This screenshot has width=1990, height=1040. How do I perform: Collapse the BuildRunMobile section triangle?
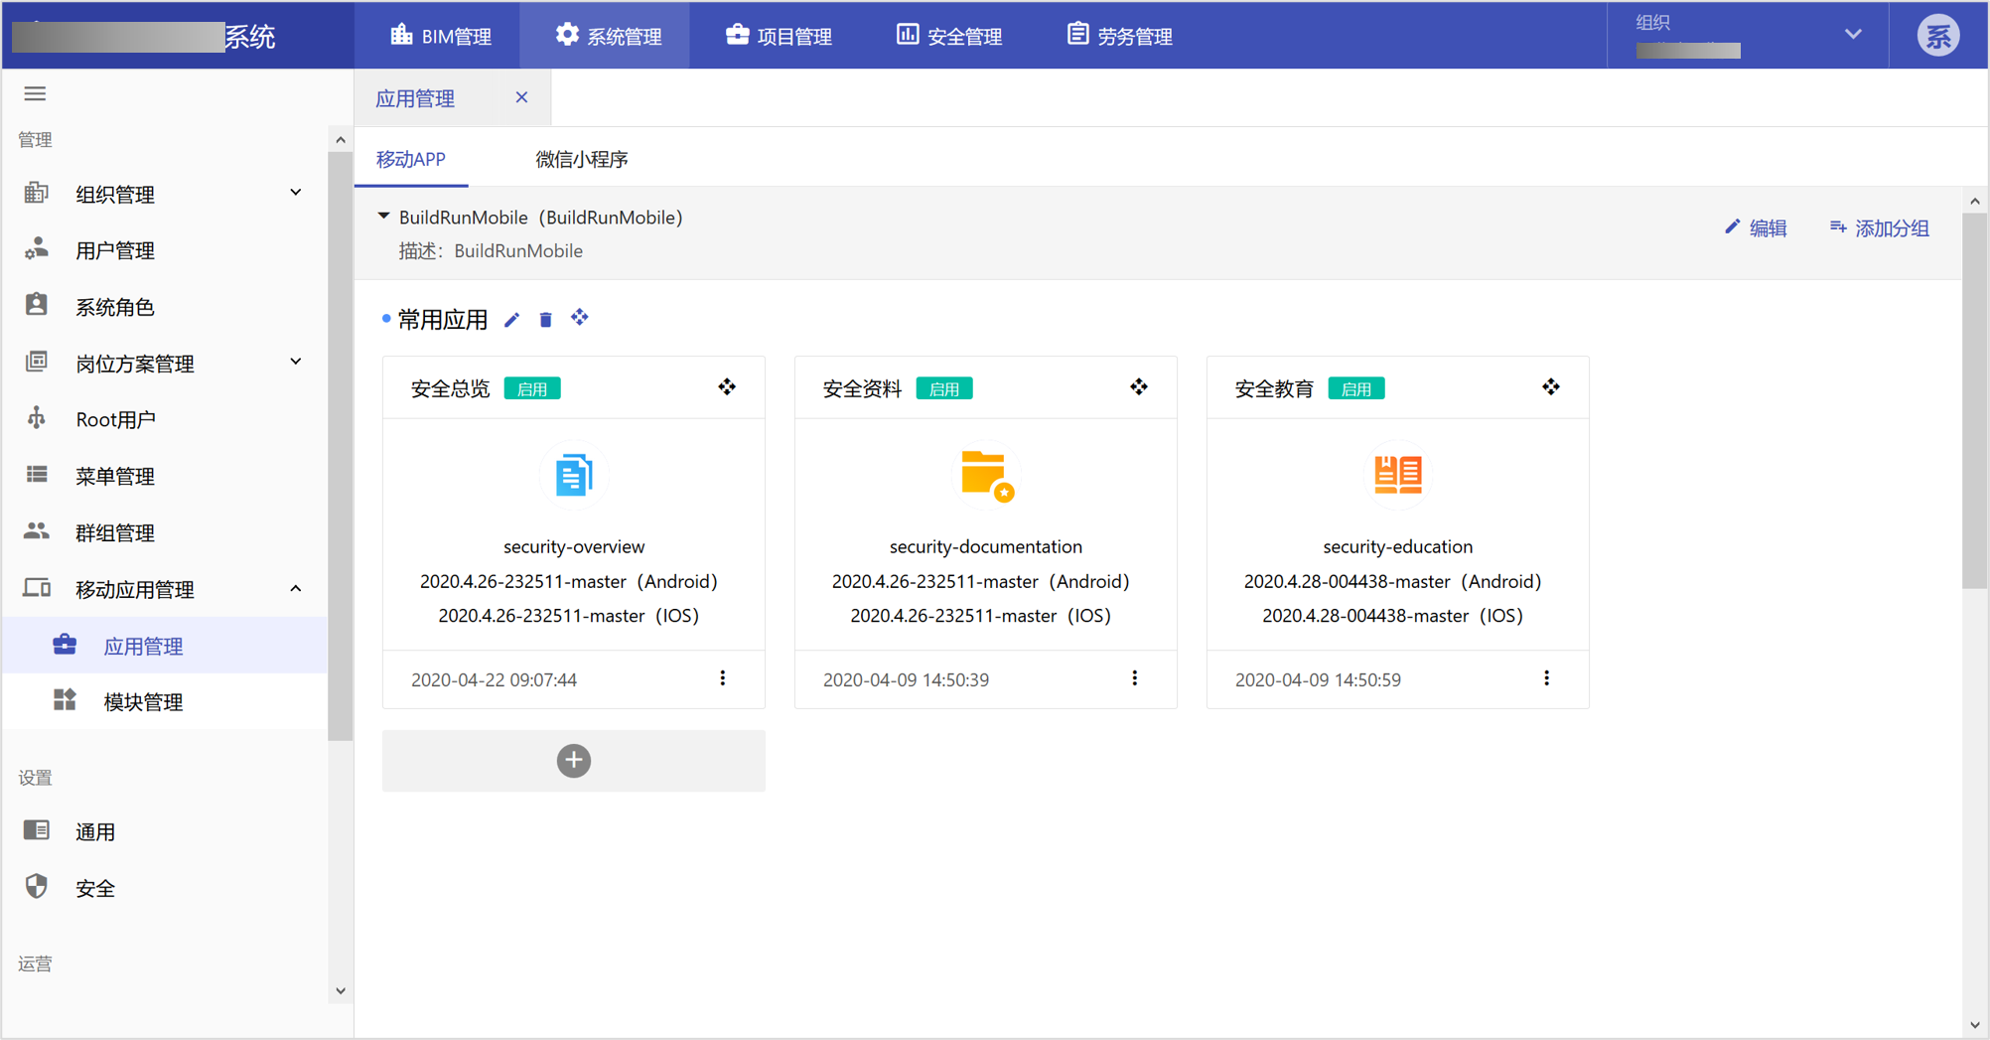point(384,217)
